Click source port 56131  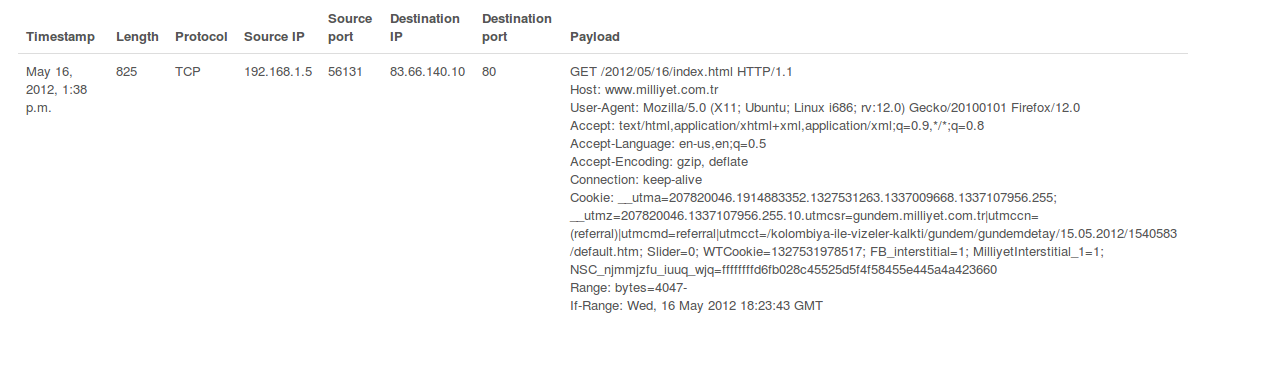(x=345, y=72)
